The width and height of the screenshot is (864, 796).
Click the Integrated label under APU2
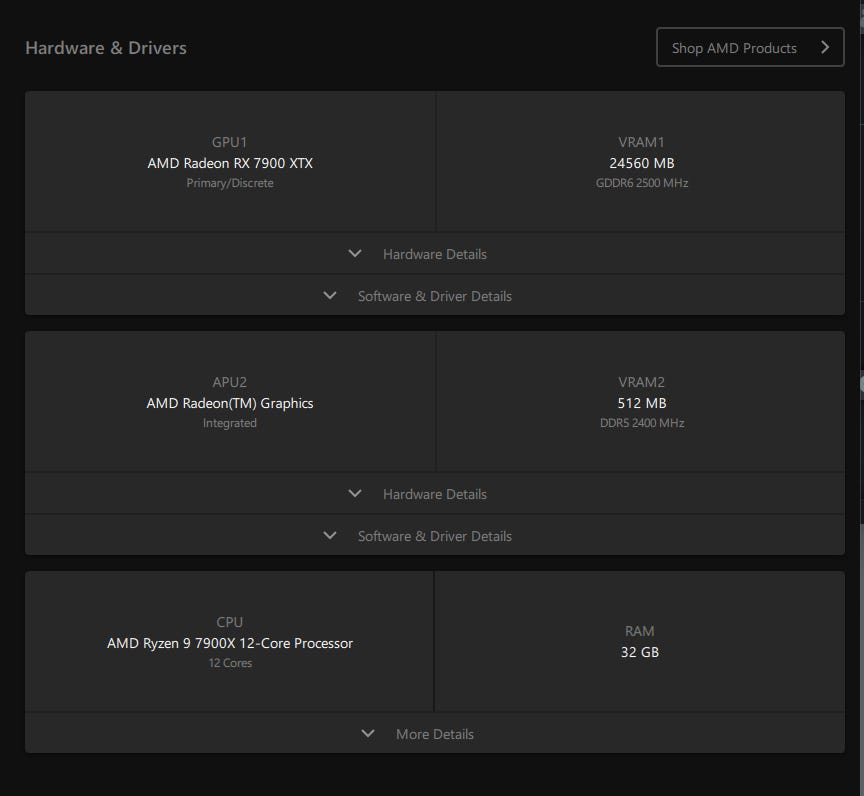230,423
